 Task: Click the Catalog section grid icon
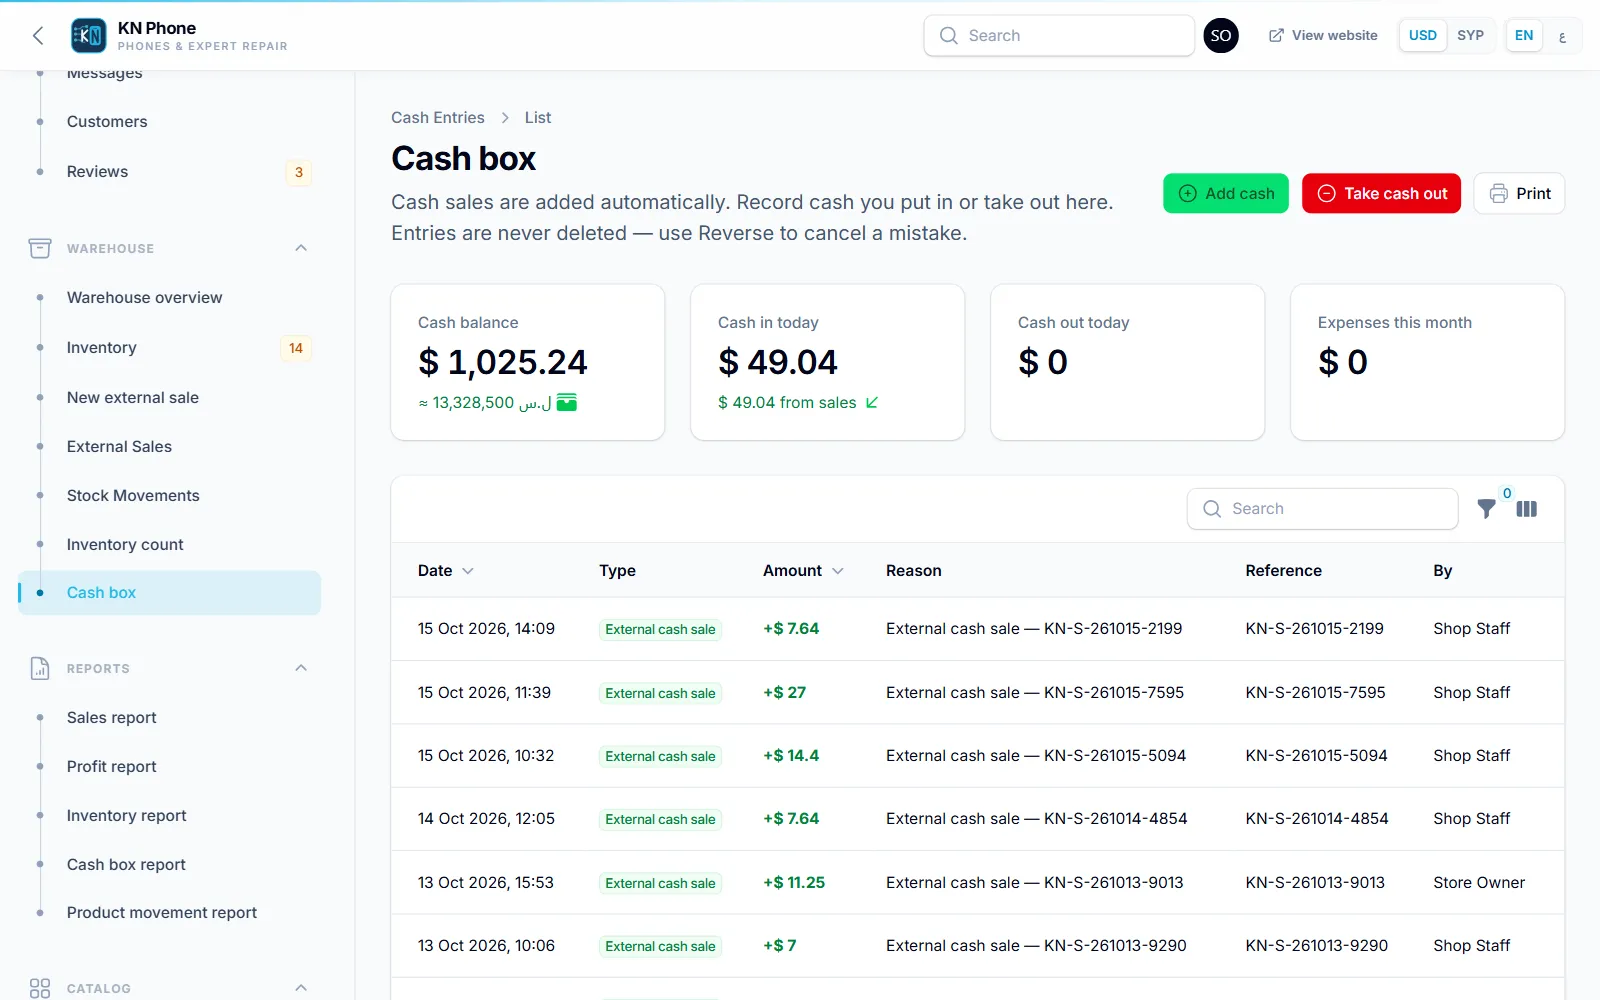40,988
